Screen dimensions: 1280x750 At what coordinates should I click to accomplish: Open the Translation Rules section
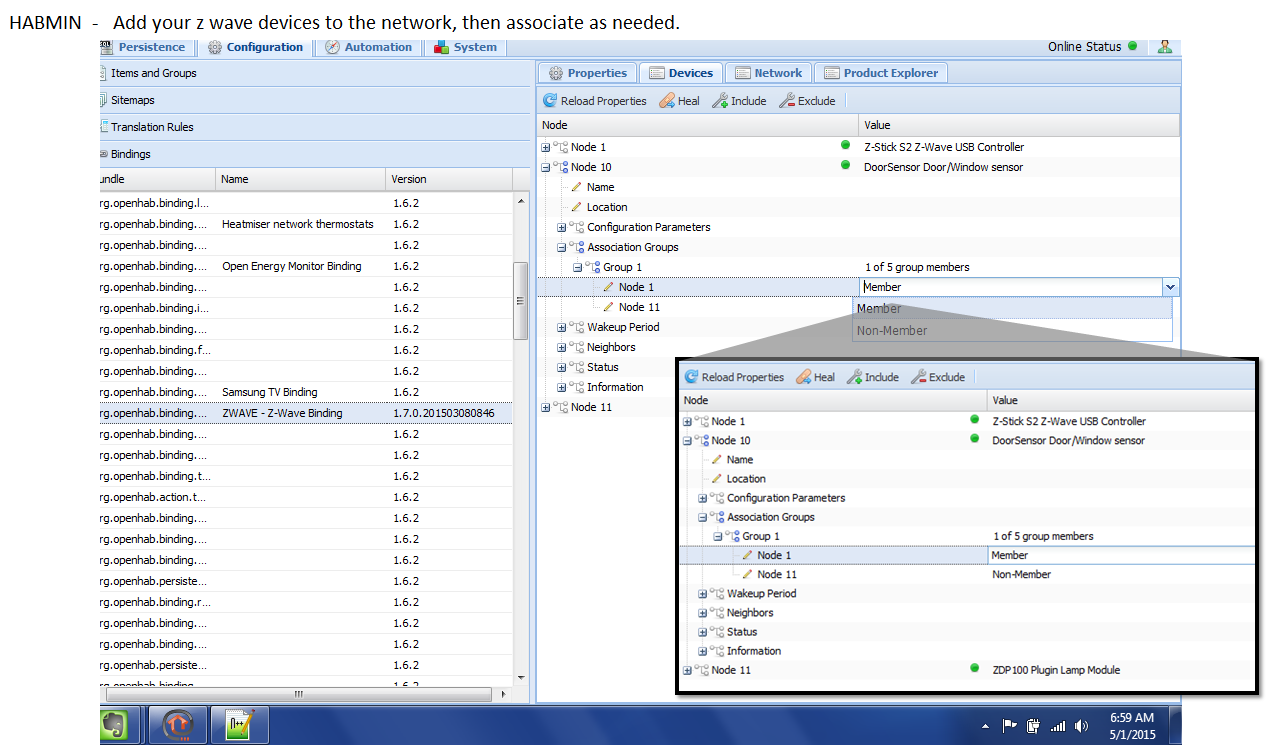315,127
